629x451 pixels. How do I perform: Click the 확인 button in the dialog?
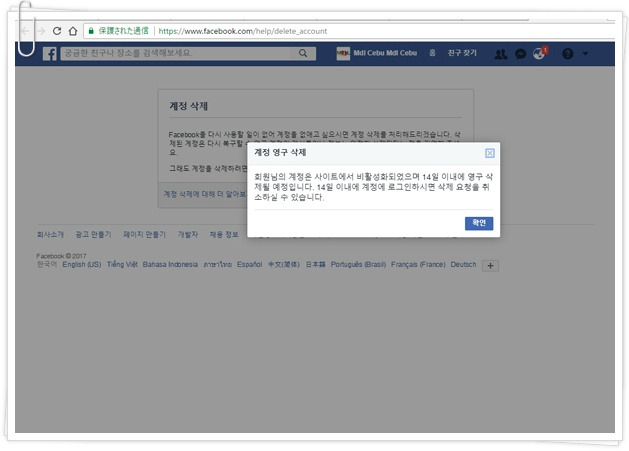[479, 223]
